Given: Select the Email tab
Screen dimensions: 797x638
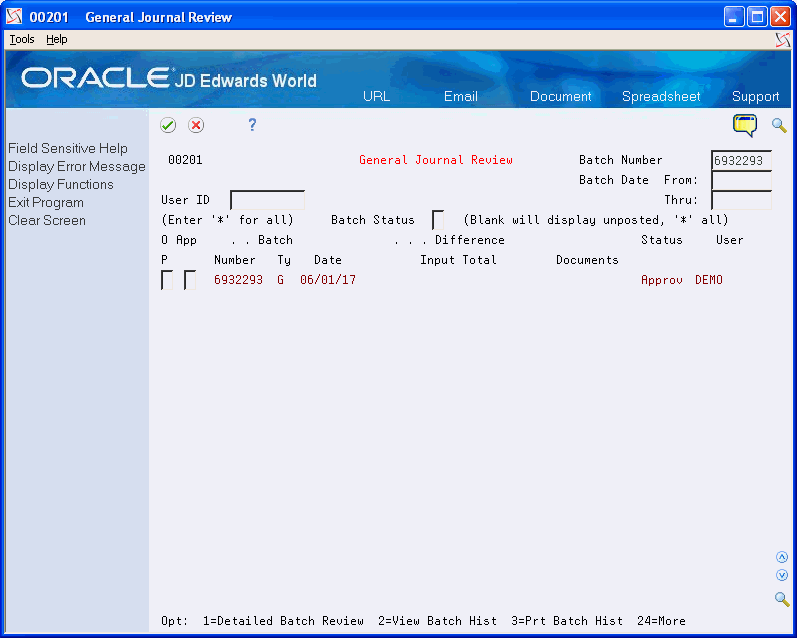Looking at the screenshot, I should click(x=461, y=97).
